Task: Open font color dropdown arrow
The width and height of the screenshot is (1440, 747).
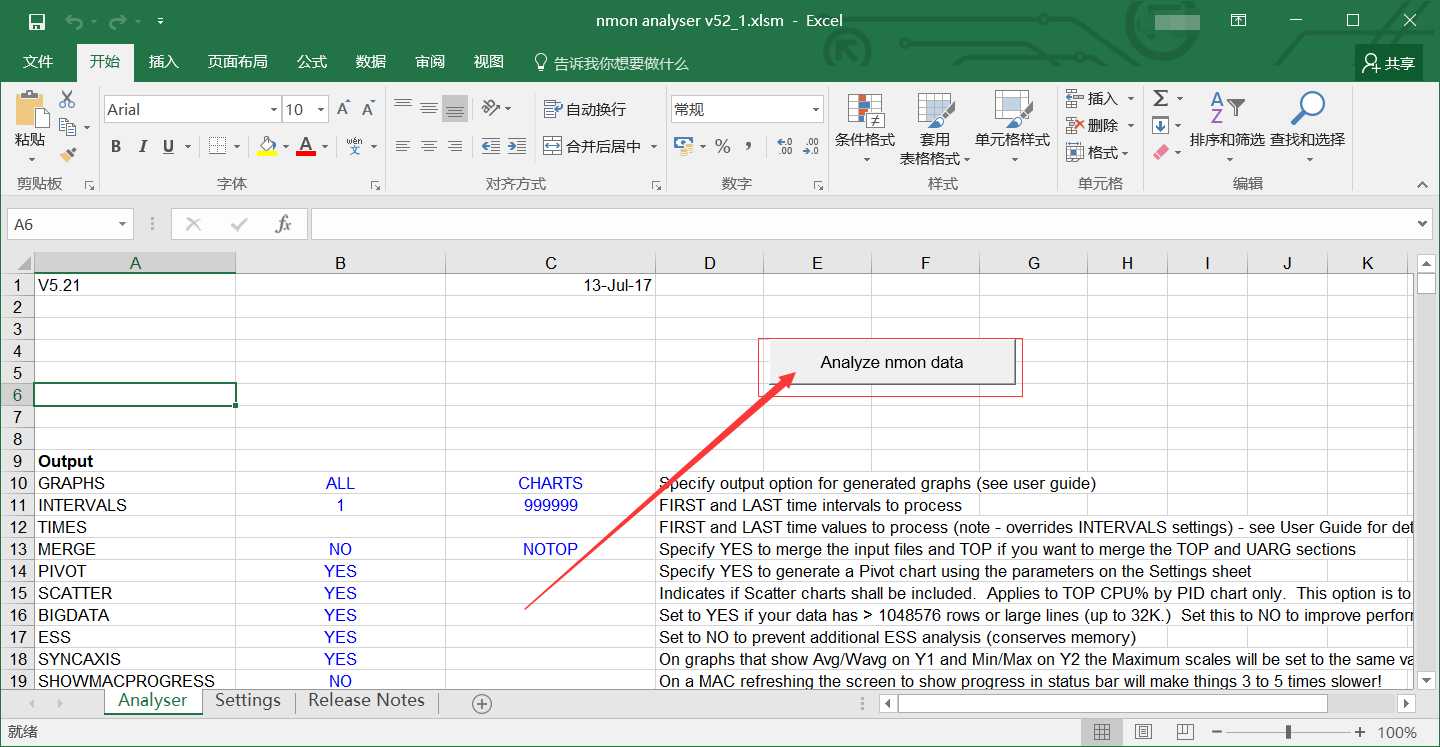Action: coord(325,146)
